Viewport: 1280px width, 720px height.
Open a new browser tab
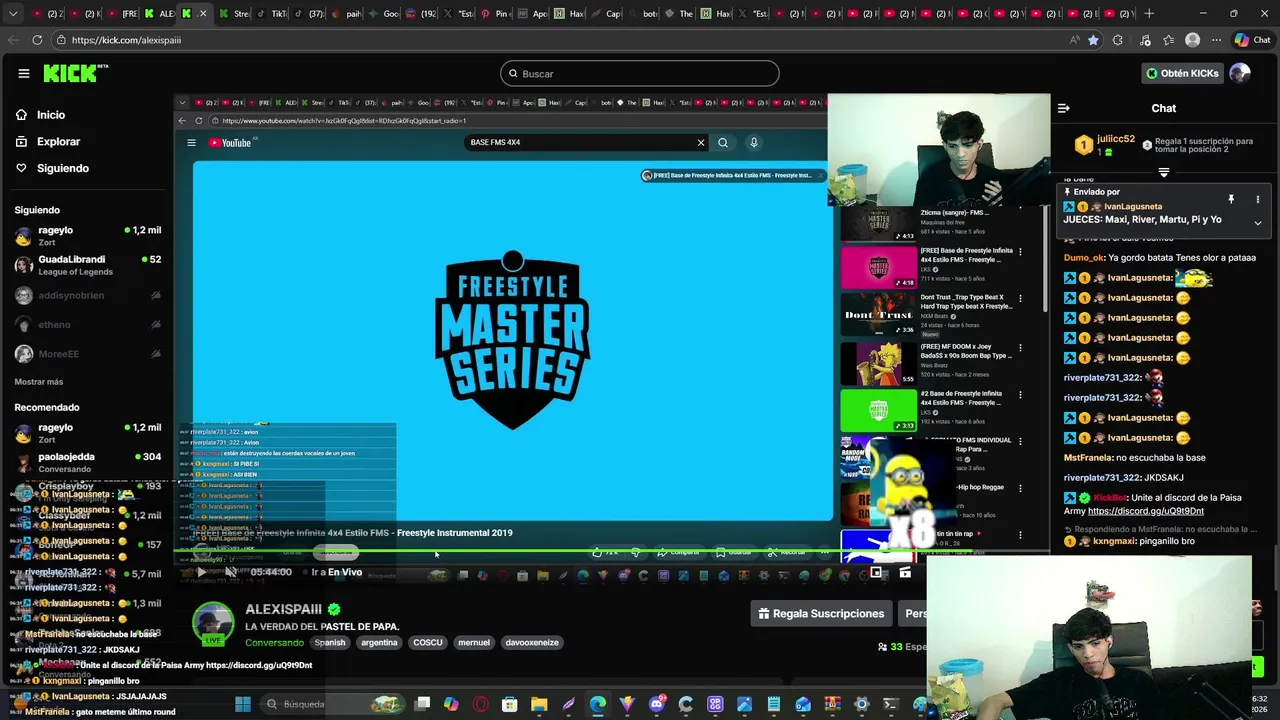[x=1149, y=13]
